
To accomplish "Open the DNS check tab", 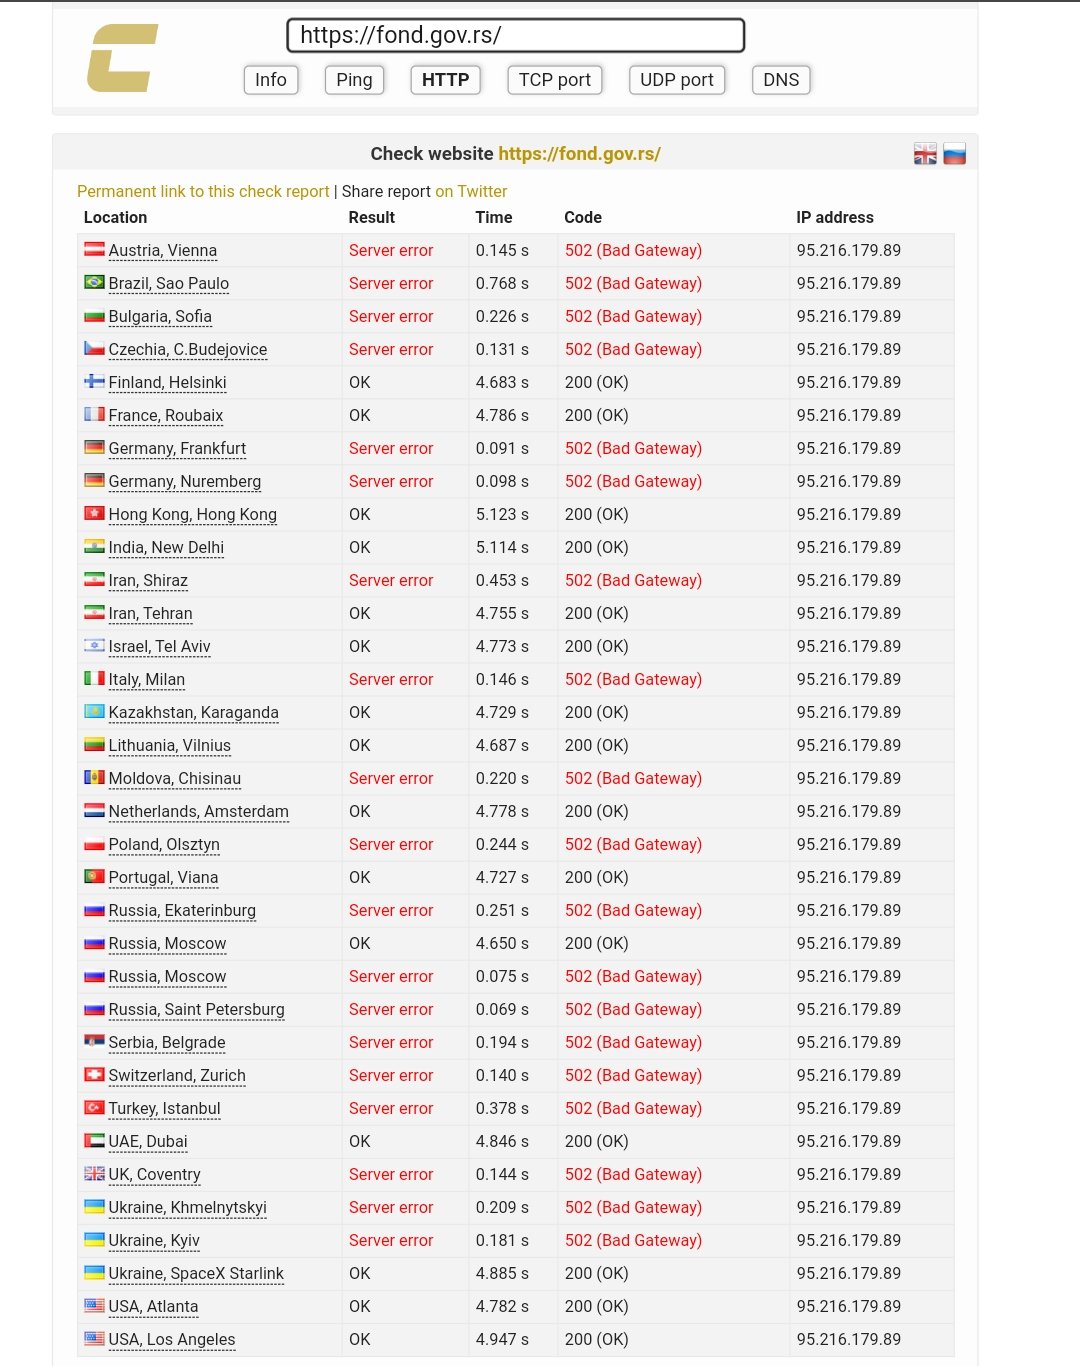I will click(781, 80).
